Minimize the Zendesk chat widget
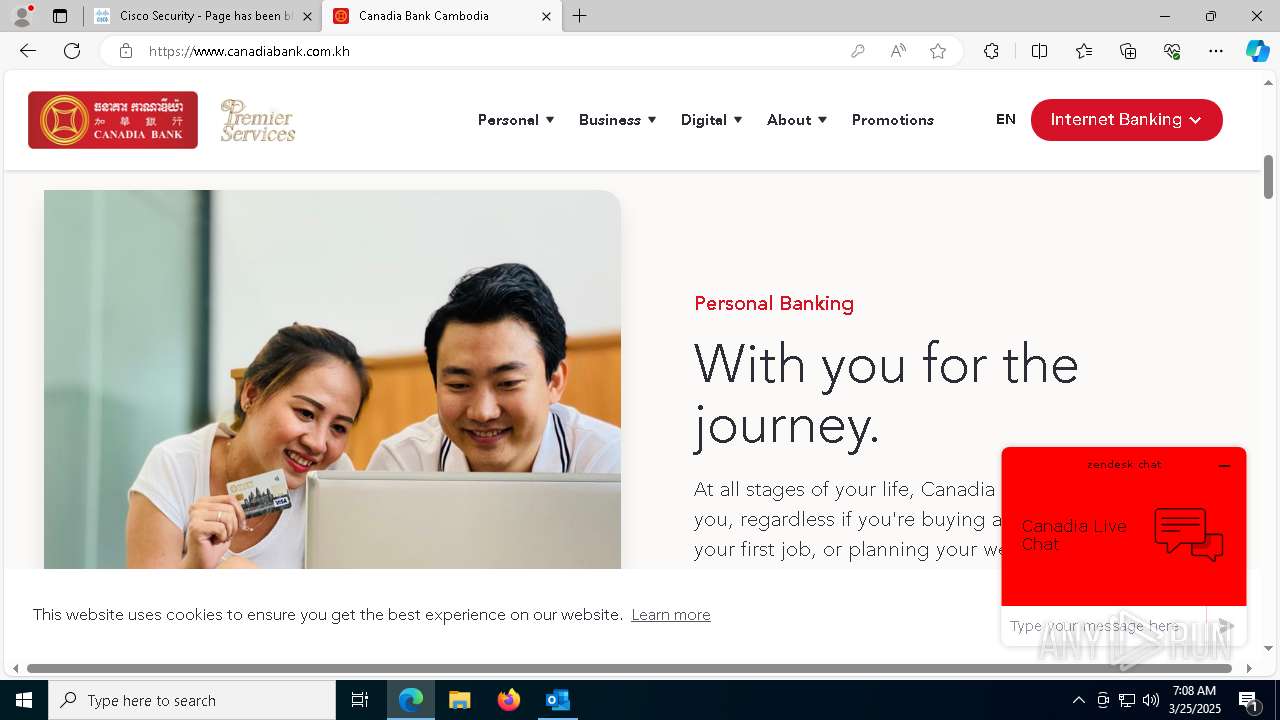 point(1224,466)
